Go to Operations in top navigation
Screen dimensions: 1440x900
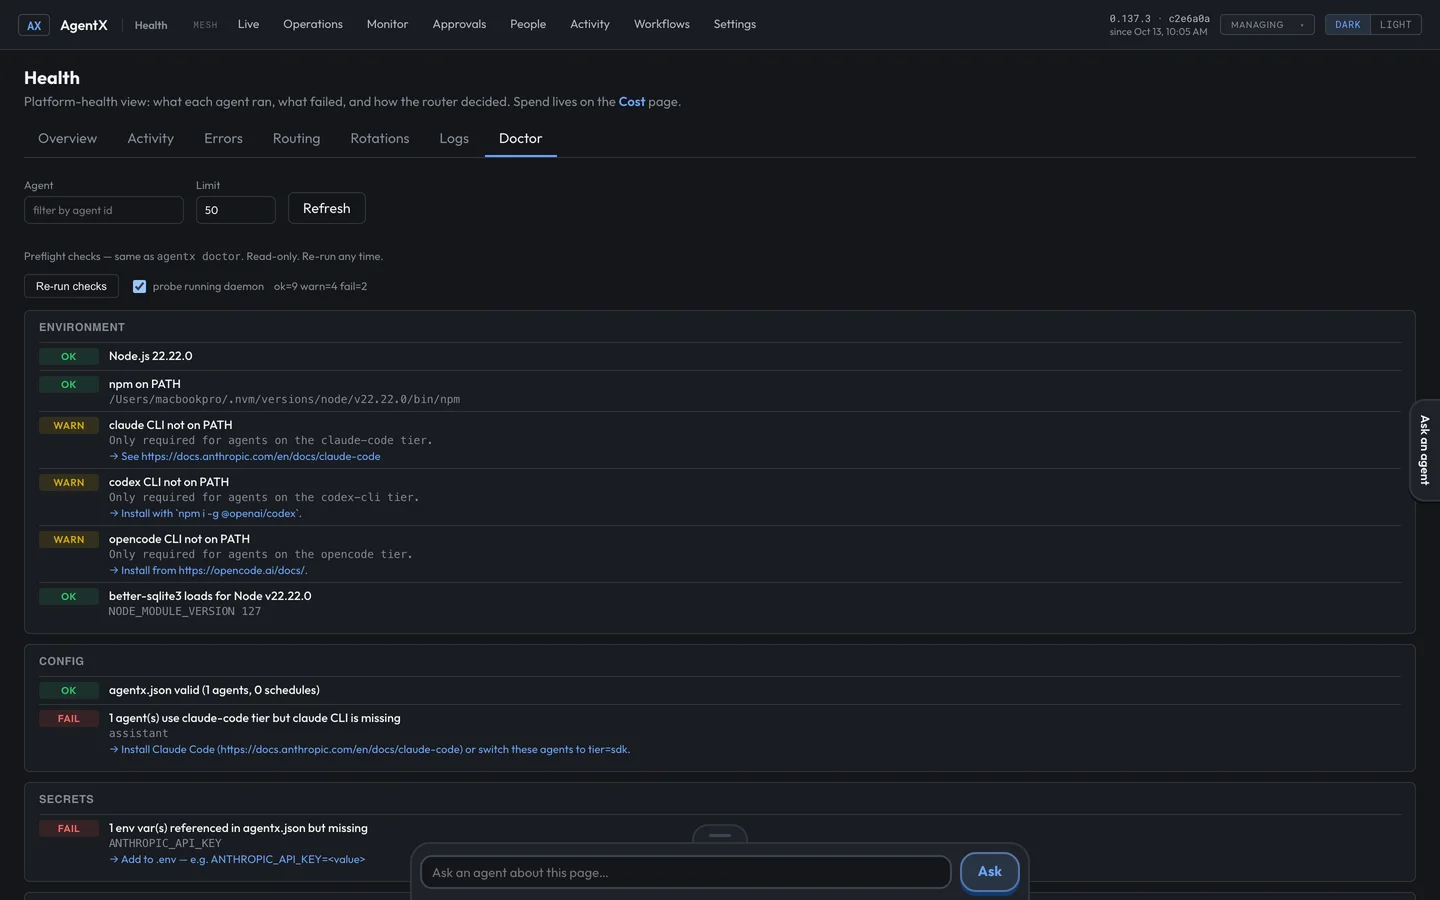[313, 24]
